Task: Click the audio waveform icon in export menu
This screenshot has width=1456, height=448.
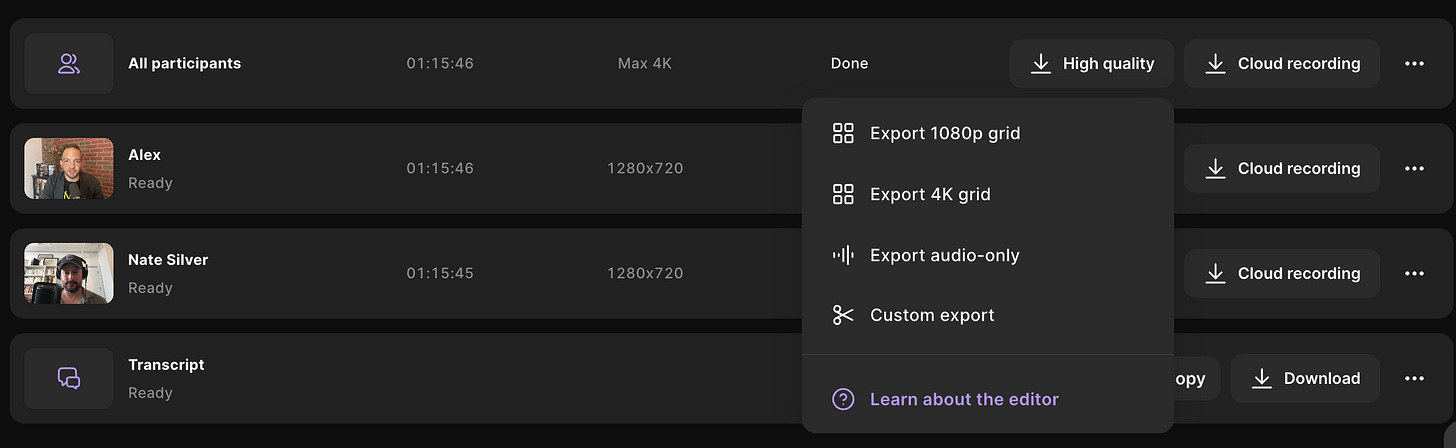Action: 843,255
